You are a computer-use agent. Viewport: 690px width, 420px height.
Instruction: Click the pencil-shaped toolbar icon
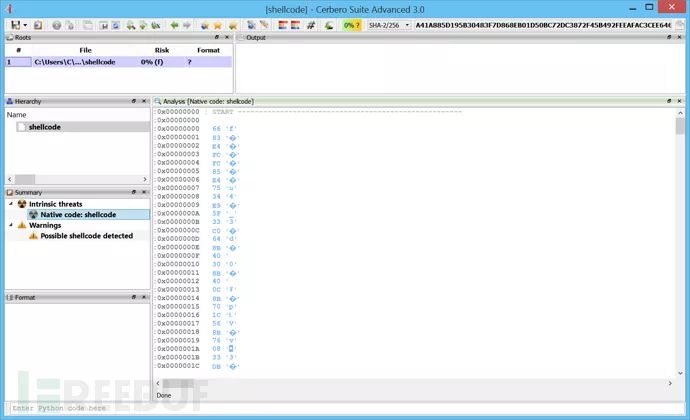[x=264, y=25]
